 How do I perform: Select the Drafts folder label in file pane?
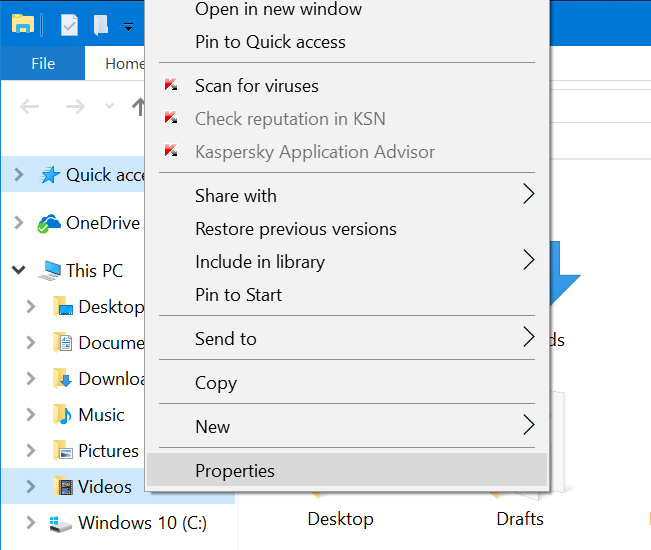coord(520,519)
